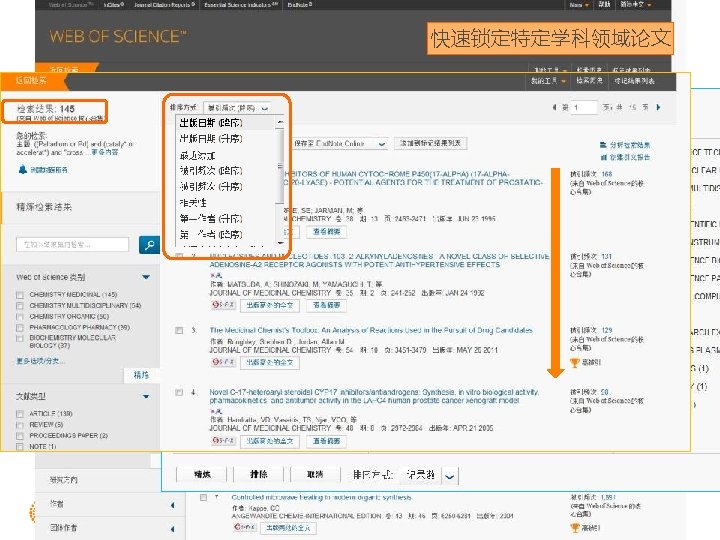The image size is (720, 540).
Task: Open language dropdown 简体中文 at top right
Action: pyautogui.click(x=636, y=5)
